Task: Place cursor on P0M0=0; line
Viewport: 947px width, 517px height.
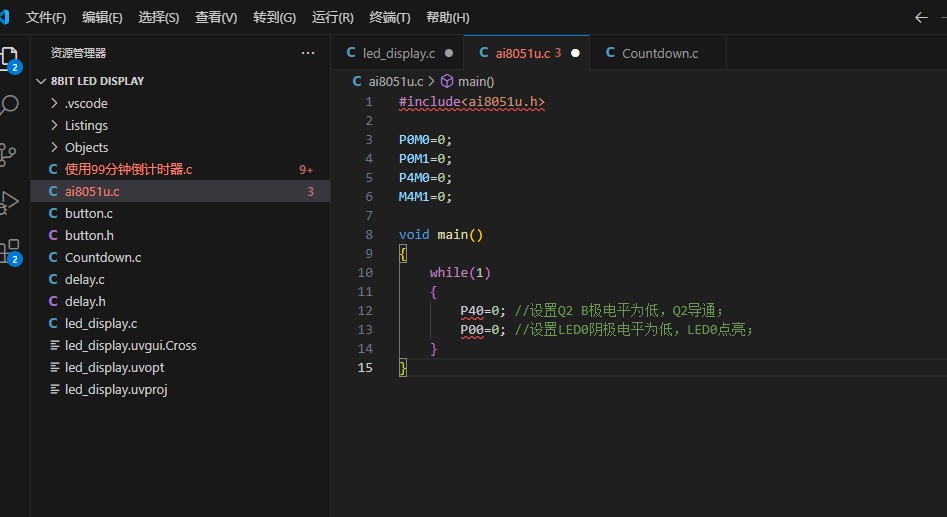Action: [x=425, y=140]
